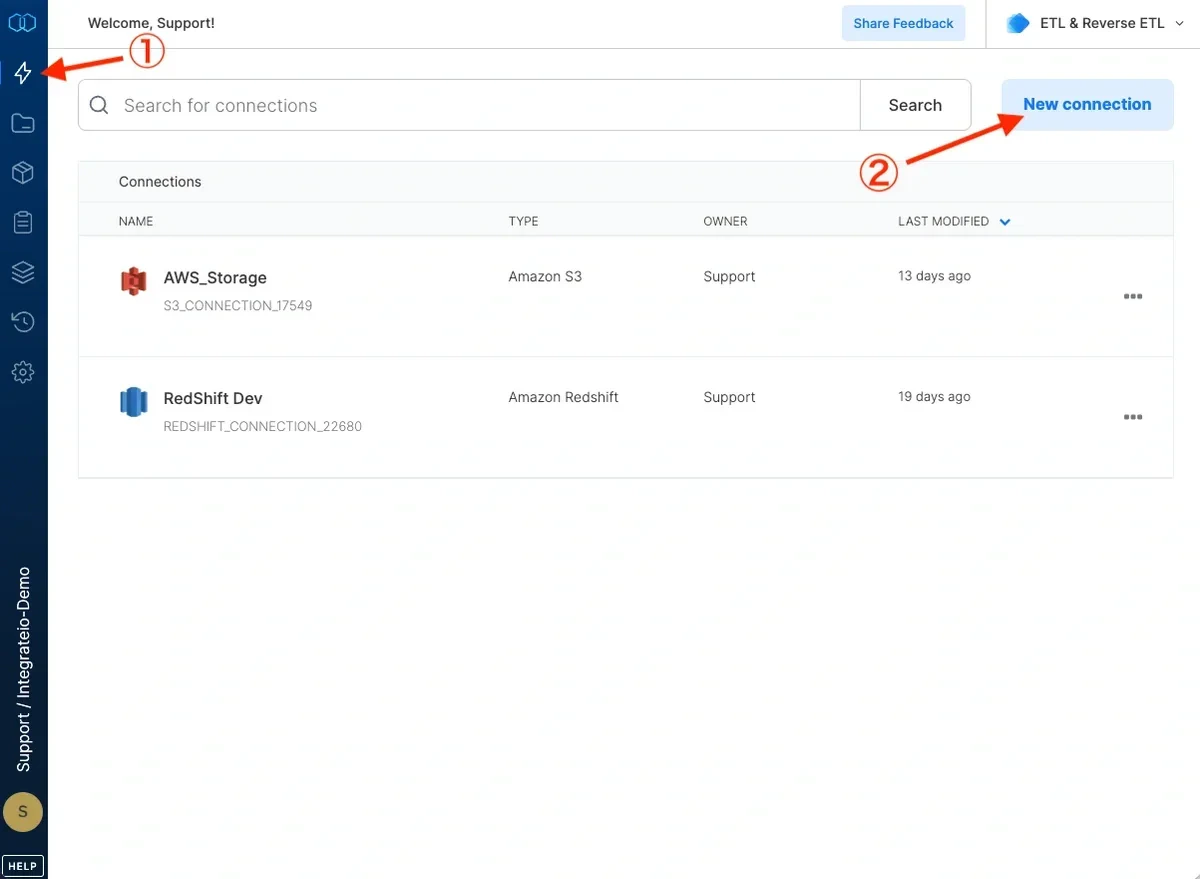
Task: Click the Search for connections input field
Action: [400, 104]
